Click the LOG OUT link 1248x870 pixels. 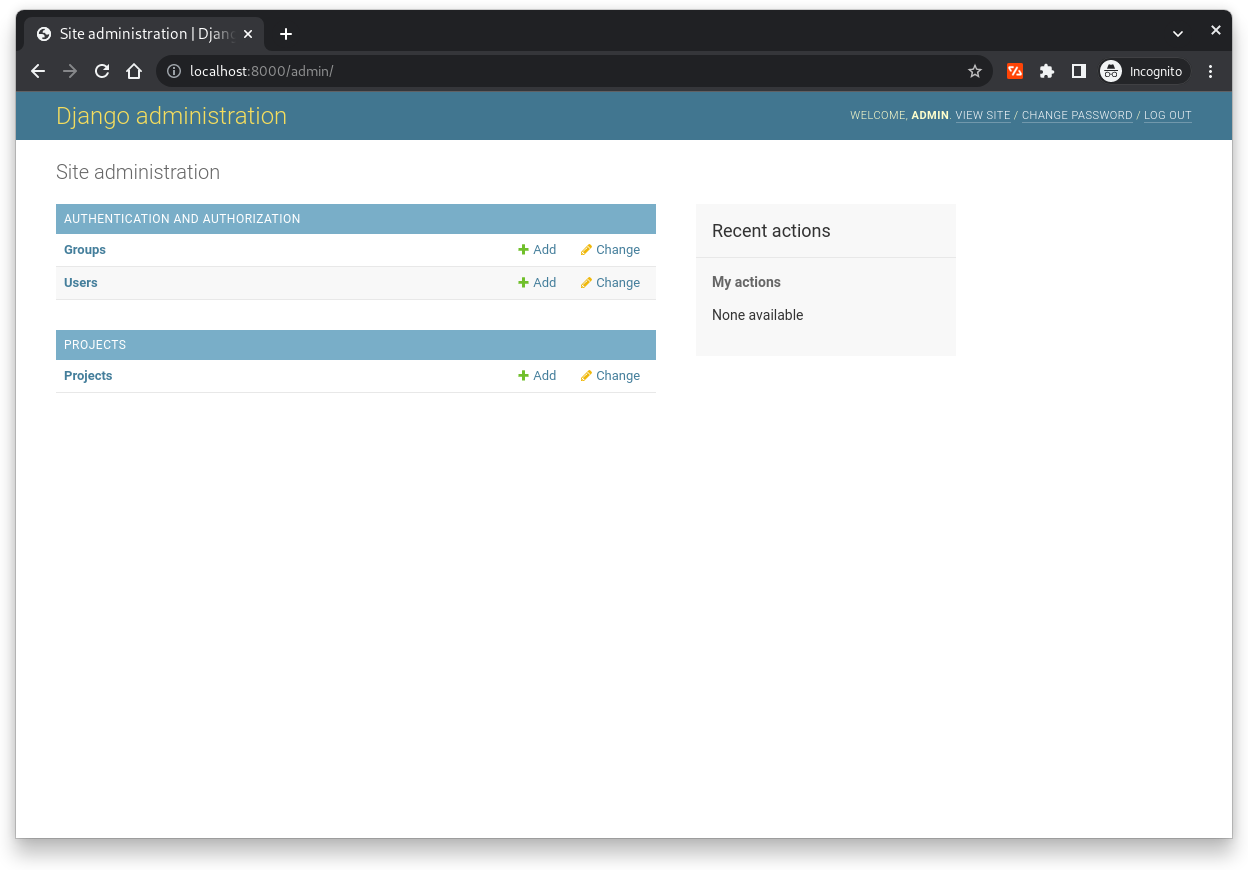pyautogui.click(x=1168, y=116)
